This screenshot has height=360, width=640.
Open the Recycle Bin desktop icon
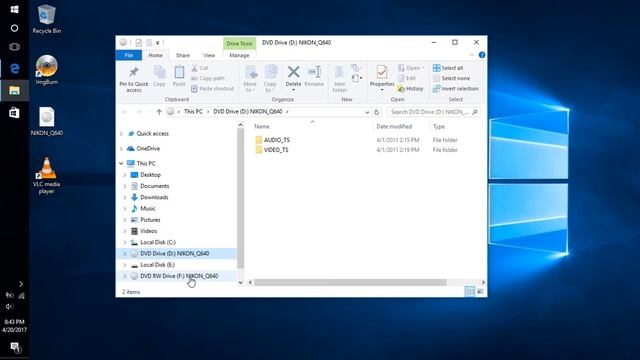coord(47,19)
